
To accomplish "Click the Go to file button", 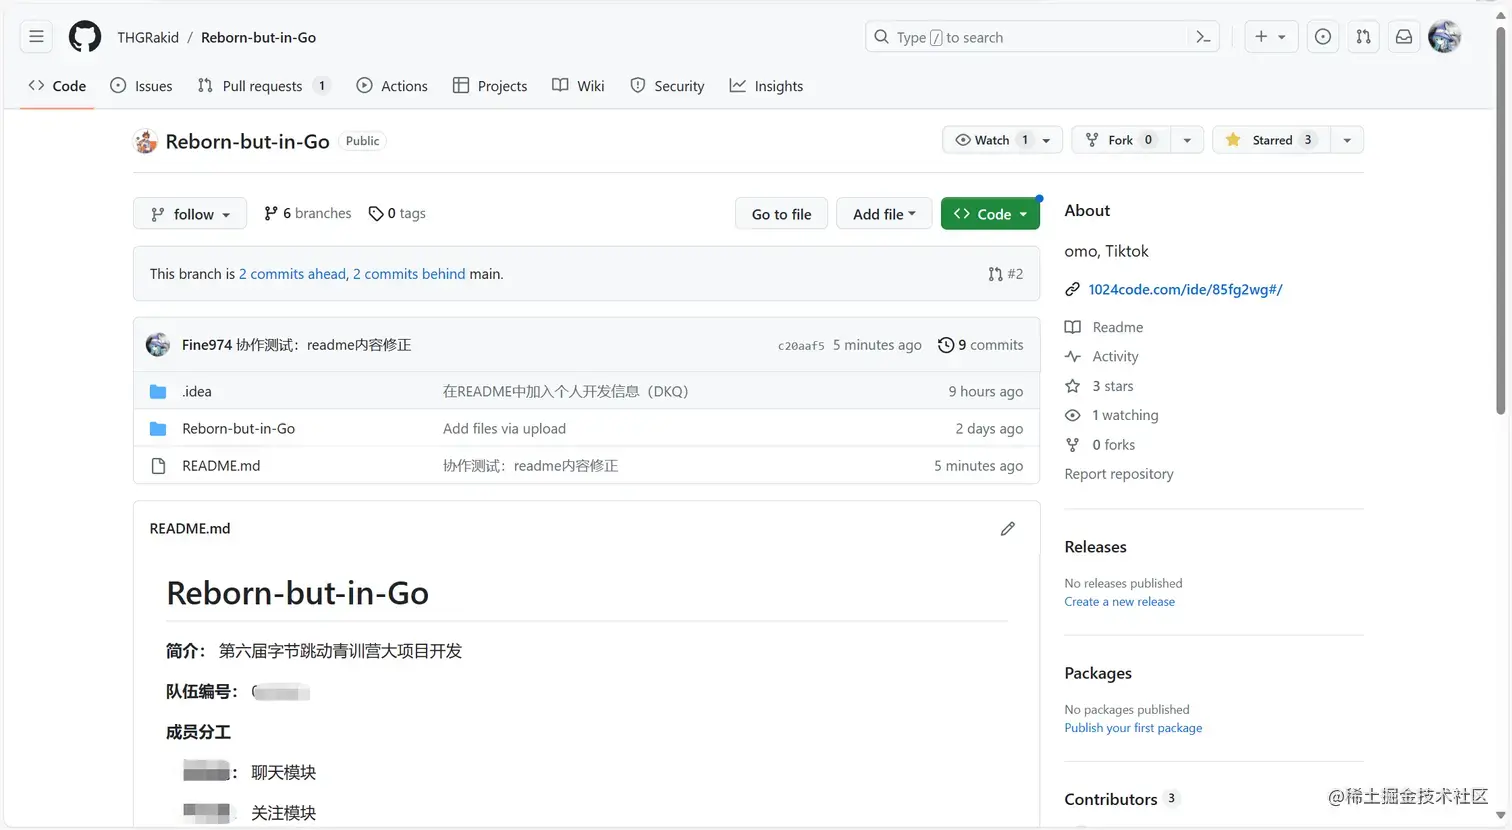I will click(782, 214).
